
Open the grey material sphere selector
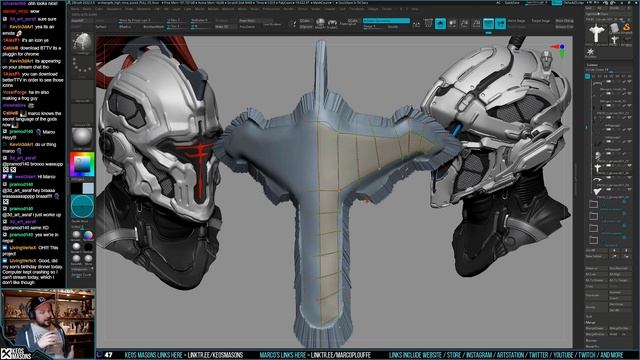click(x=82, y=138)
